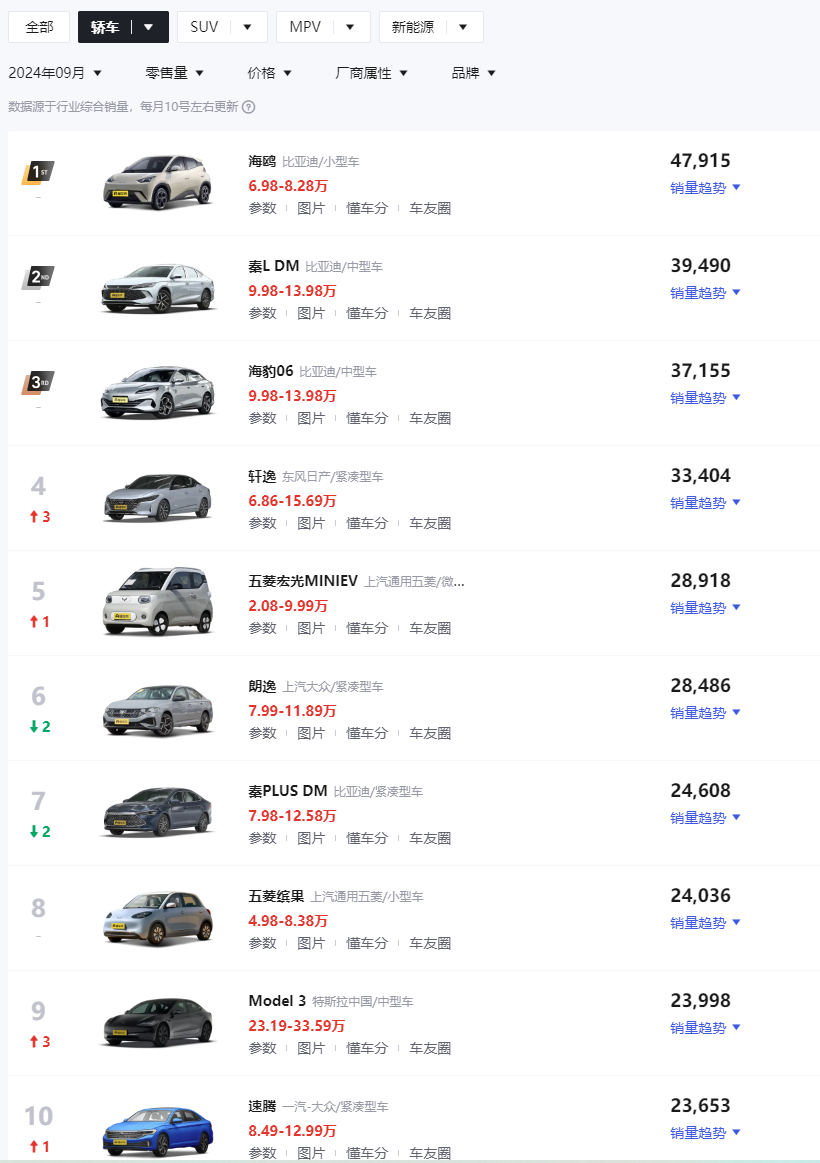
Task: Expand the 品牌 brand filter
Action: [473, 73]
